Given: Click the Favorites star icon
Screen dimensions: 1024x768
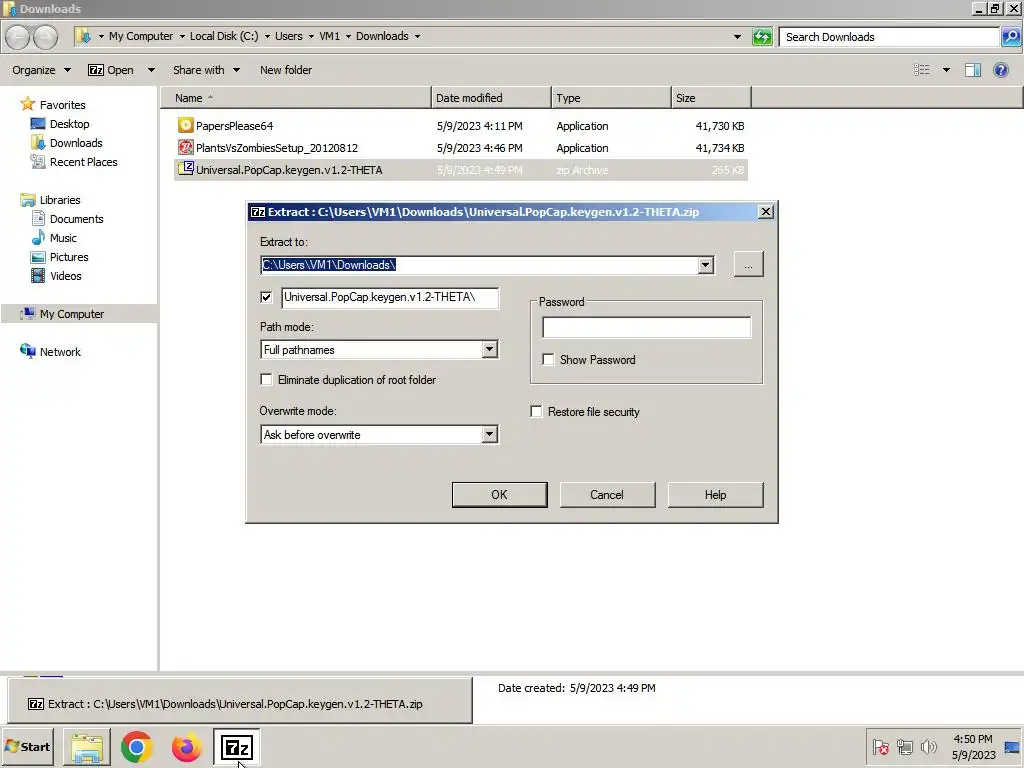Looking at the screenshot, I should [27, 104].
